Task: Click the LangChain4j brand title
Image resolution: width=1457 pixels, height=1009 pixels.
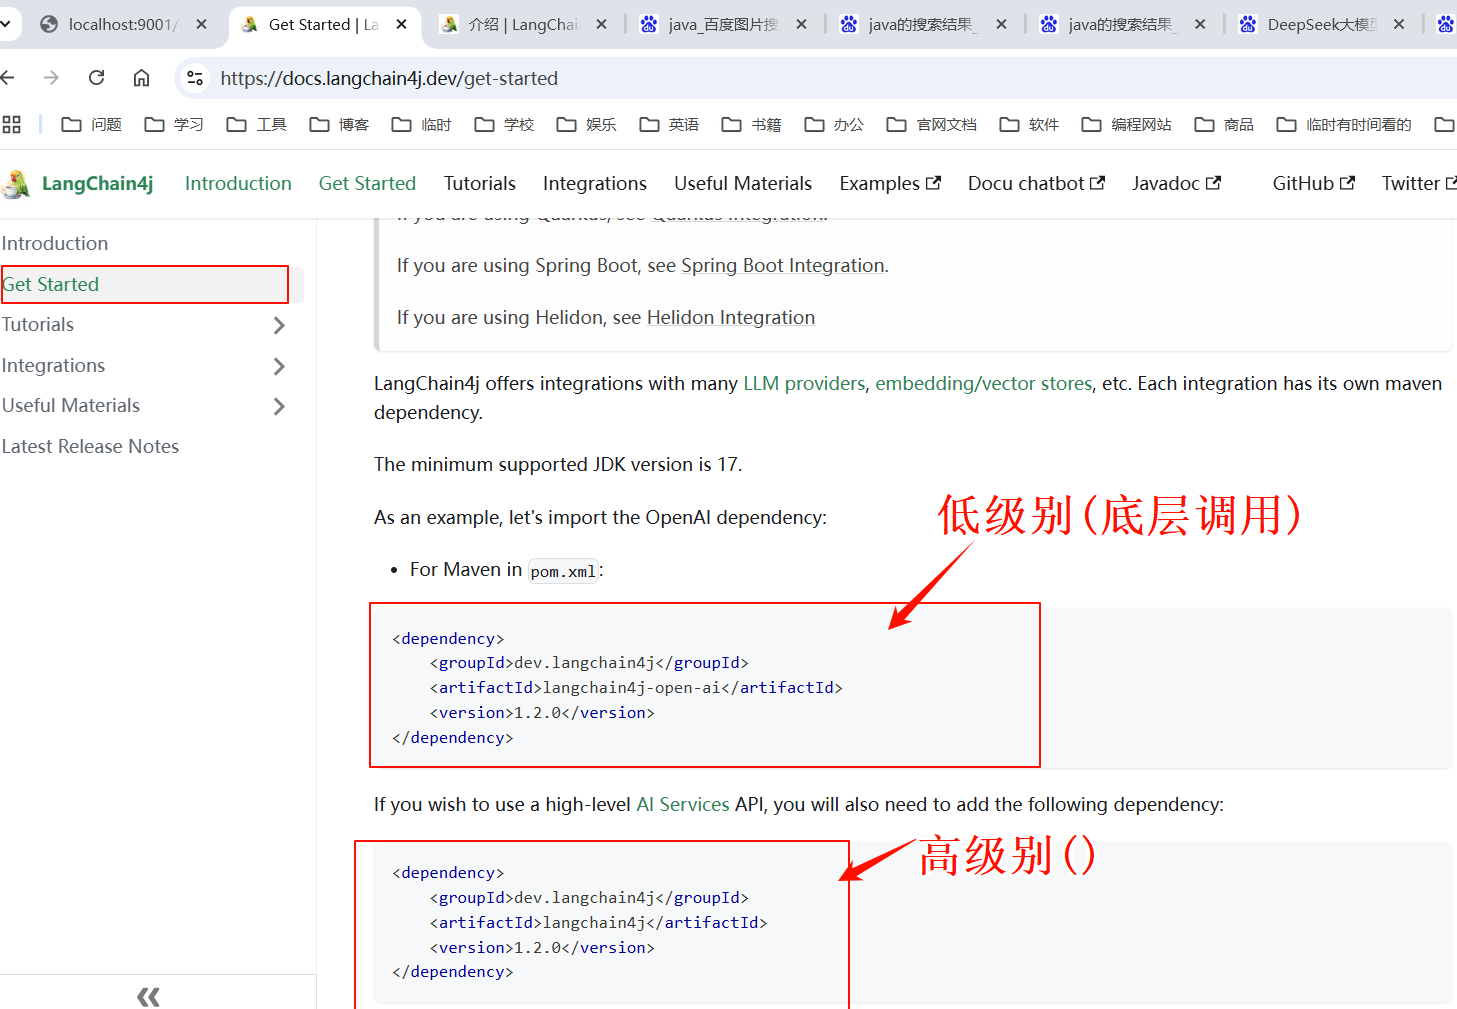Action: [x=97, y=183]
